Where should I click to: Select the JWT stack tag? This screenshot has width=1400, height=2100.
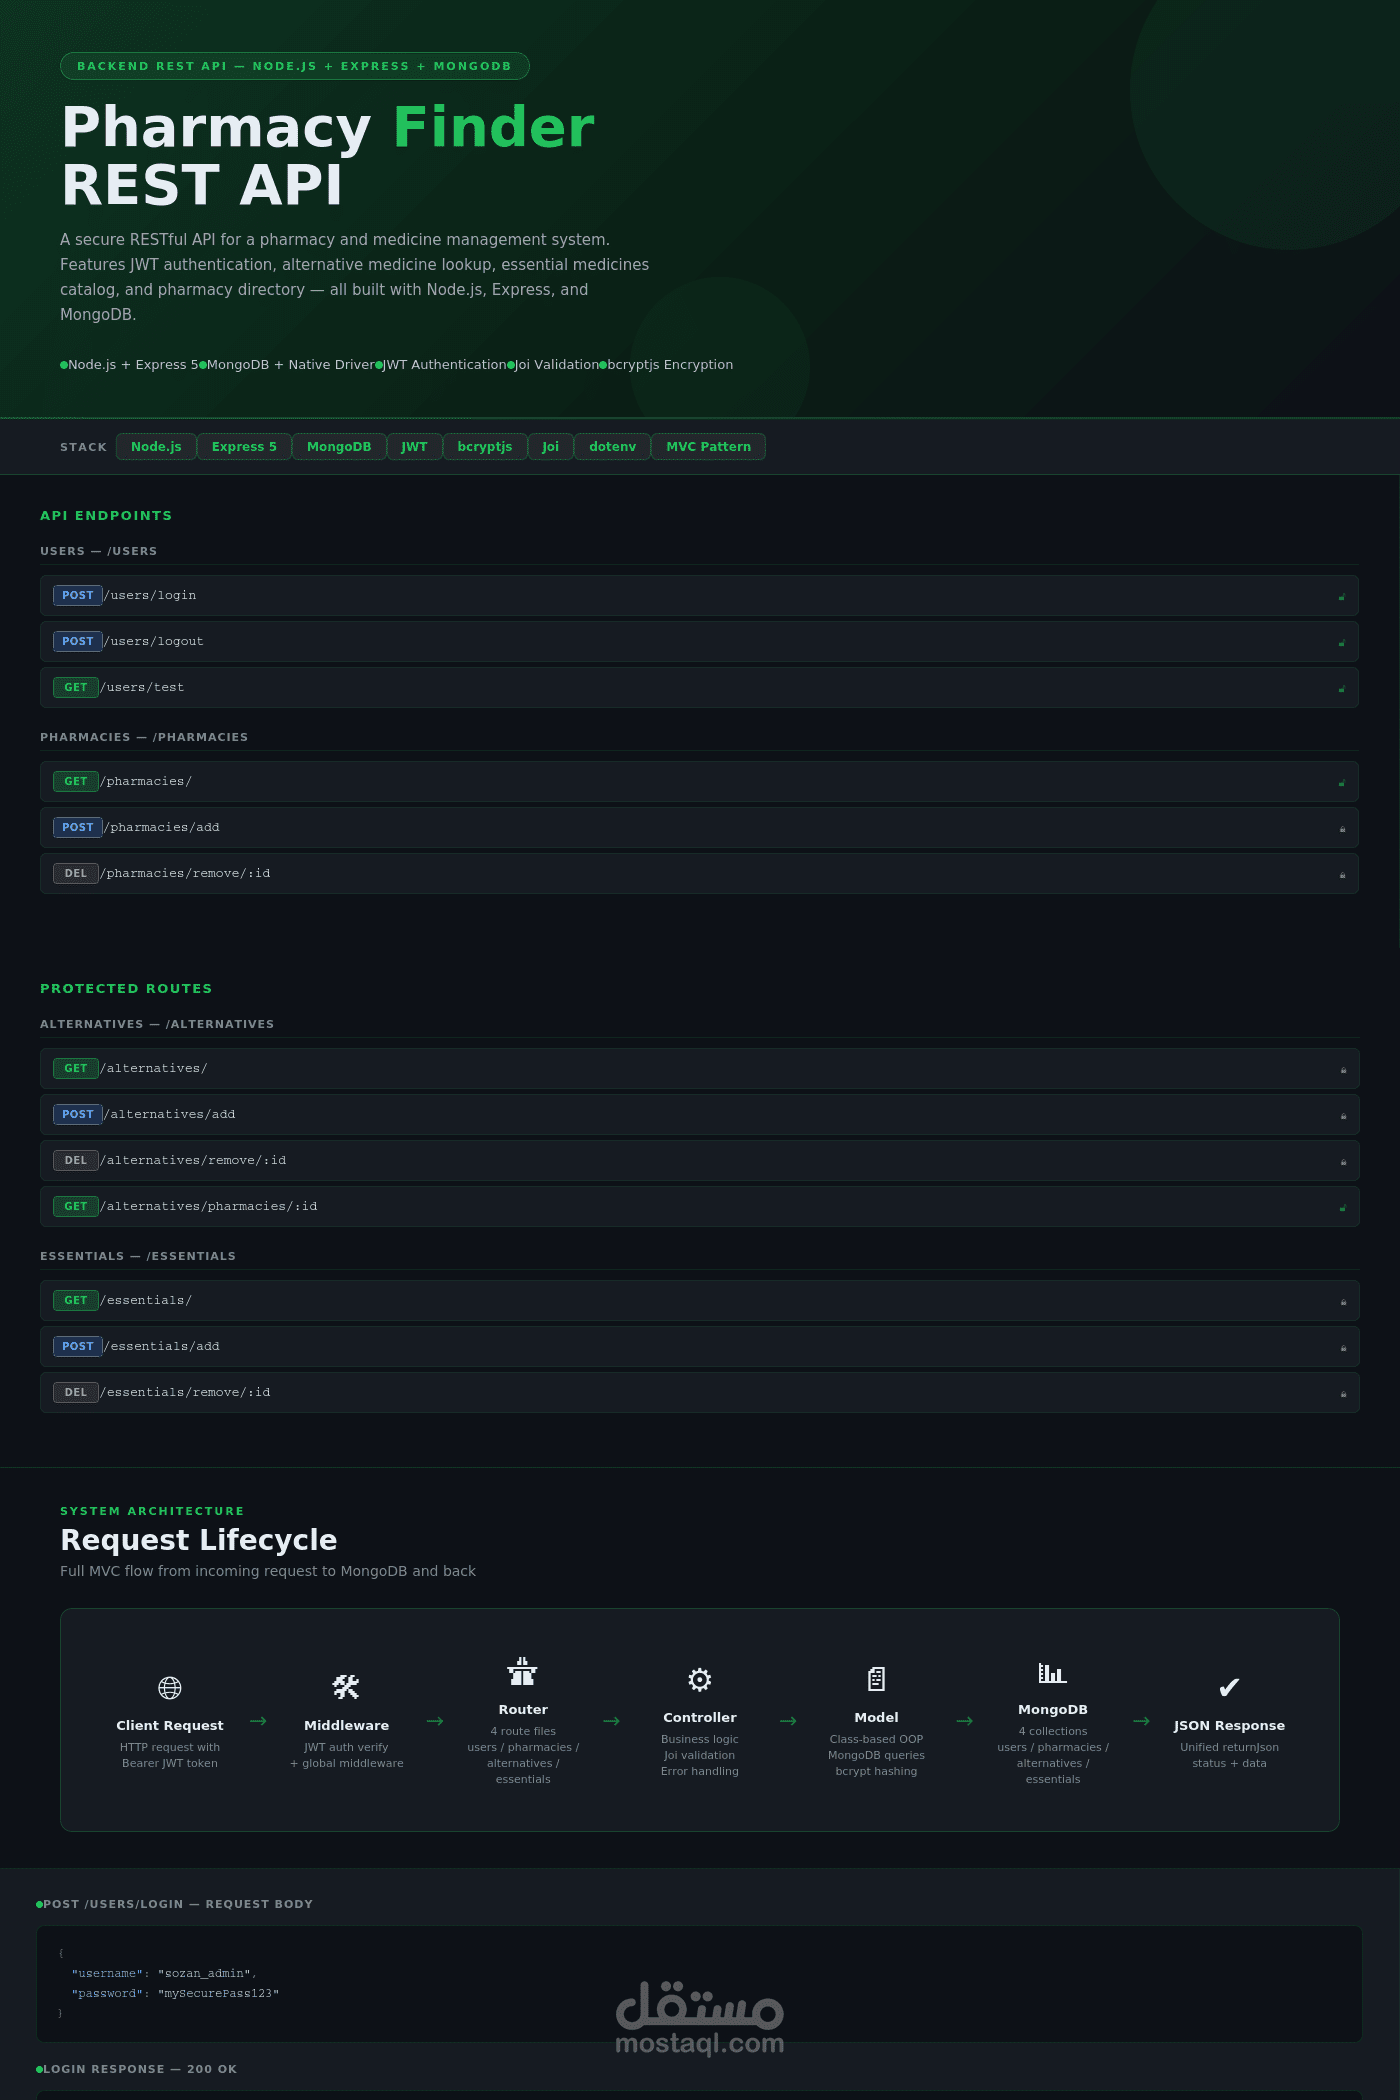coord(414,447)
